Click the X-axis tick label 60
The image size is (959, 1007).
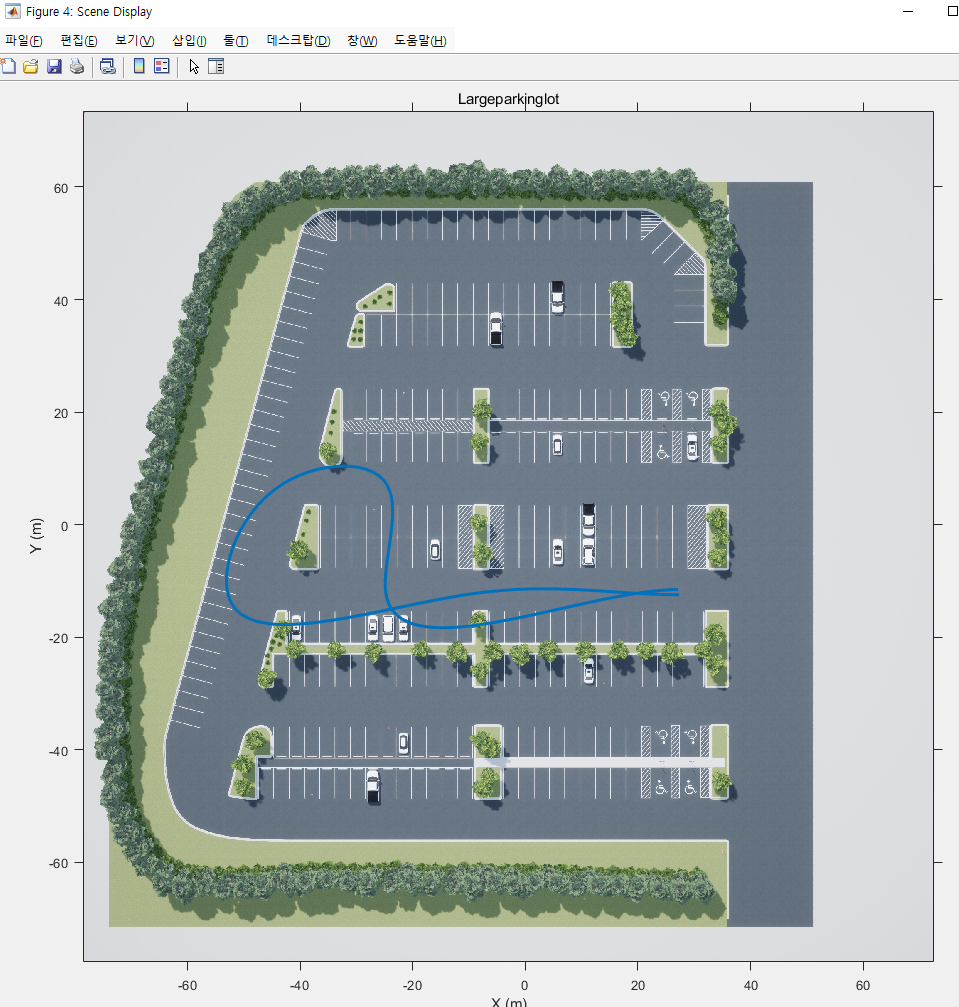pos(863,985)
